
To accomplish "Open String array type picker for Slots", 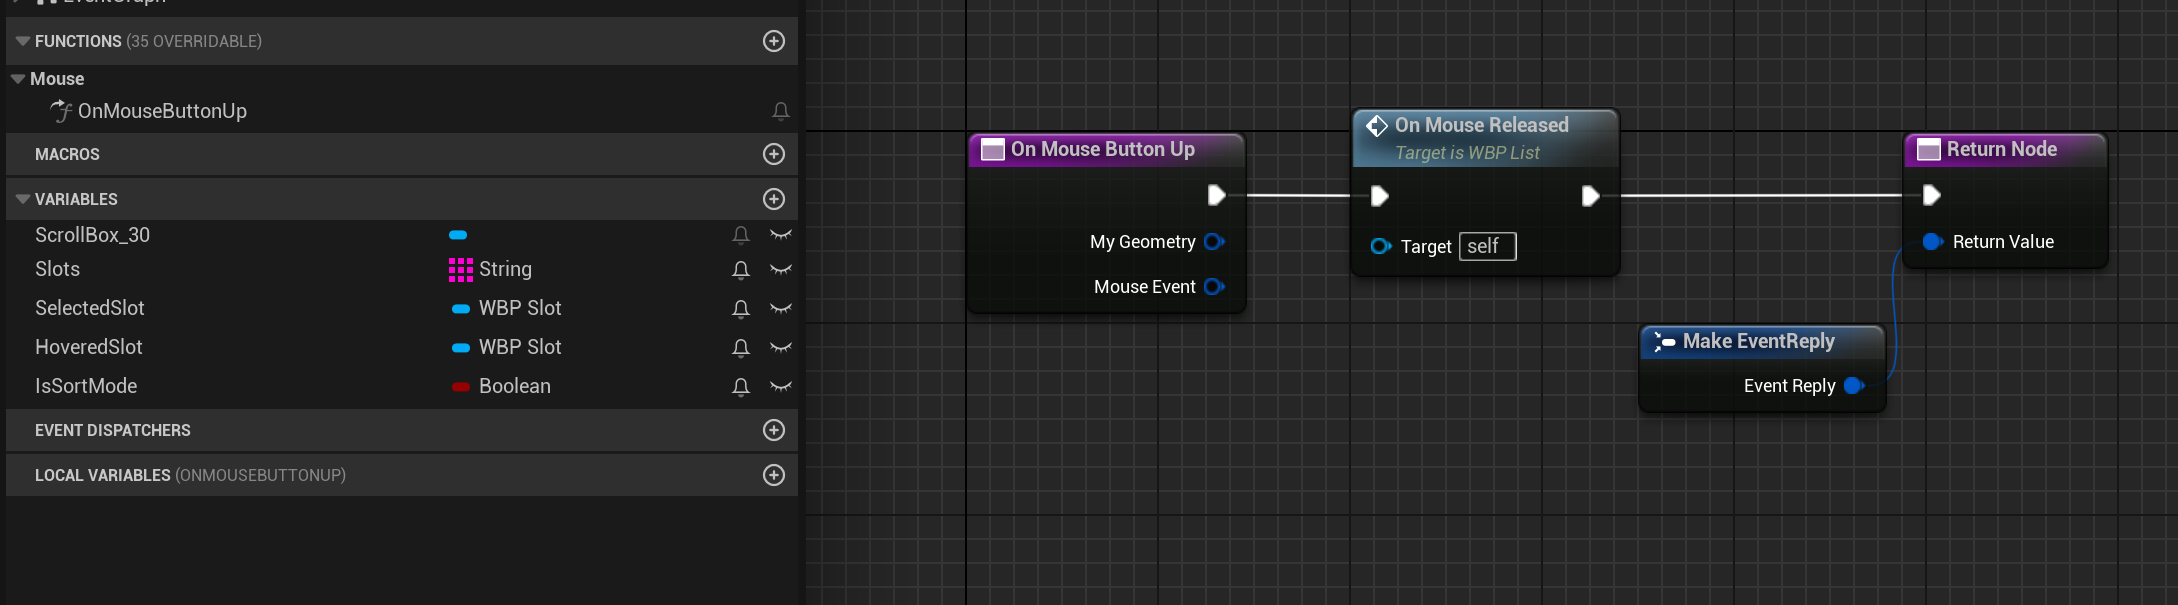I will (491, 269).
